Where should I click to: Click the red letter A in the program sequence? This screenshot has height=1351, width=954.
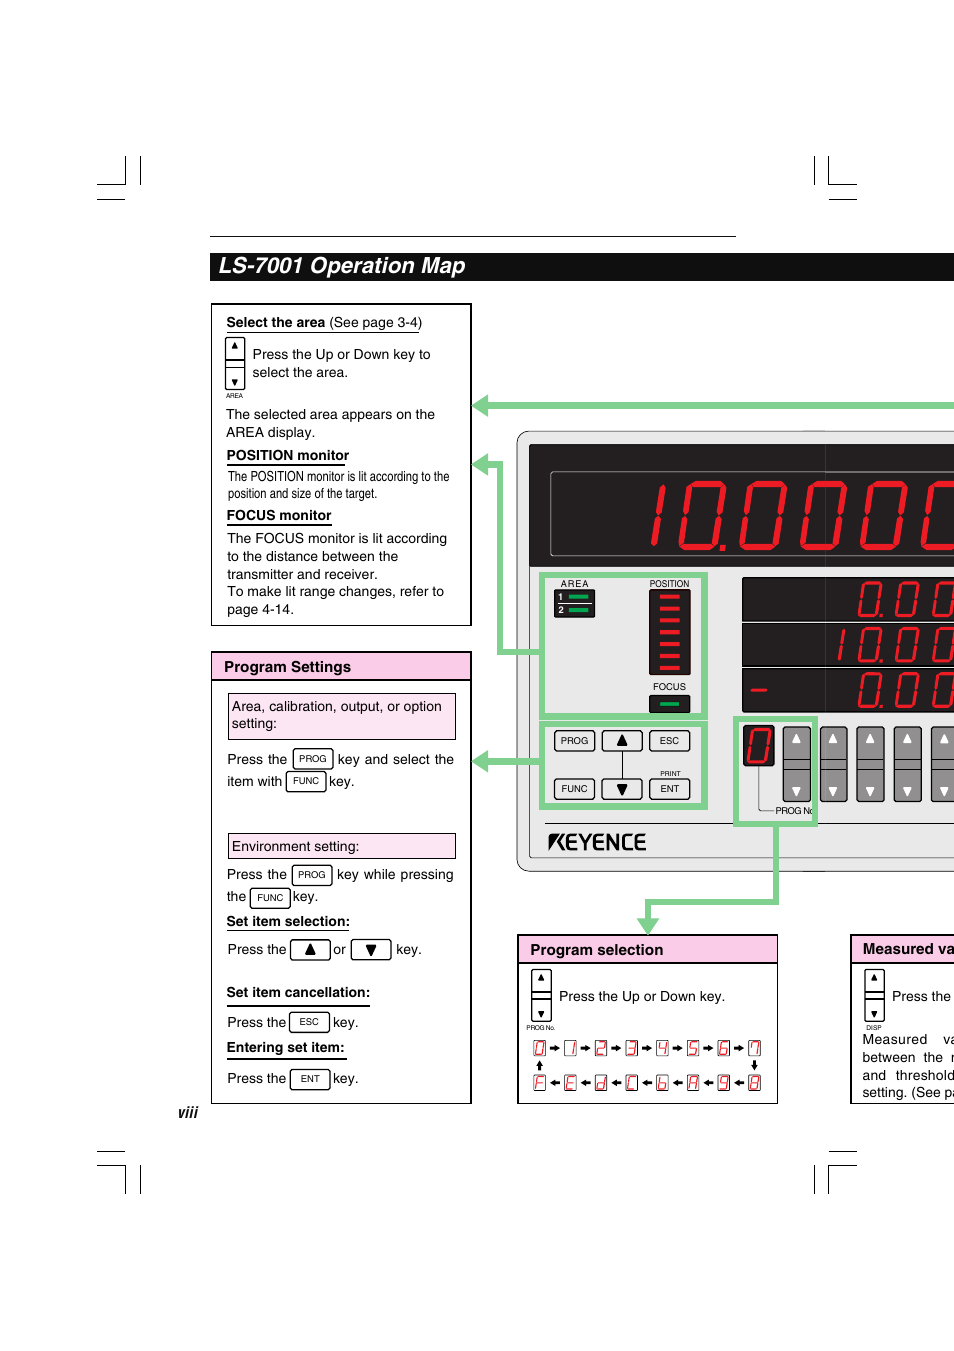point(693,1083)
